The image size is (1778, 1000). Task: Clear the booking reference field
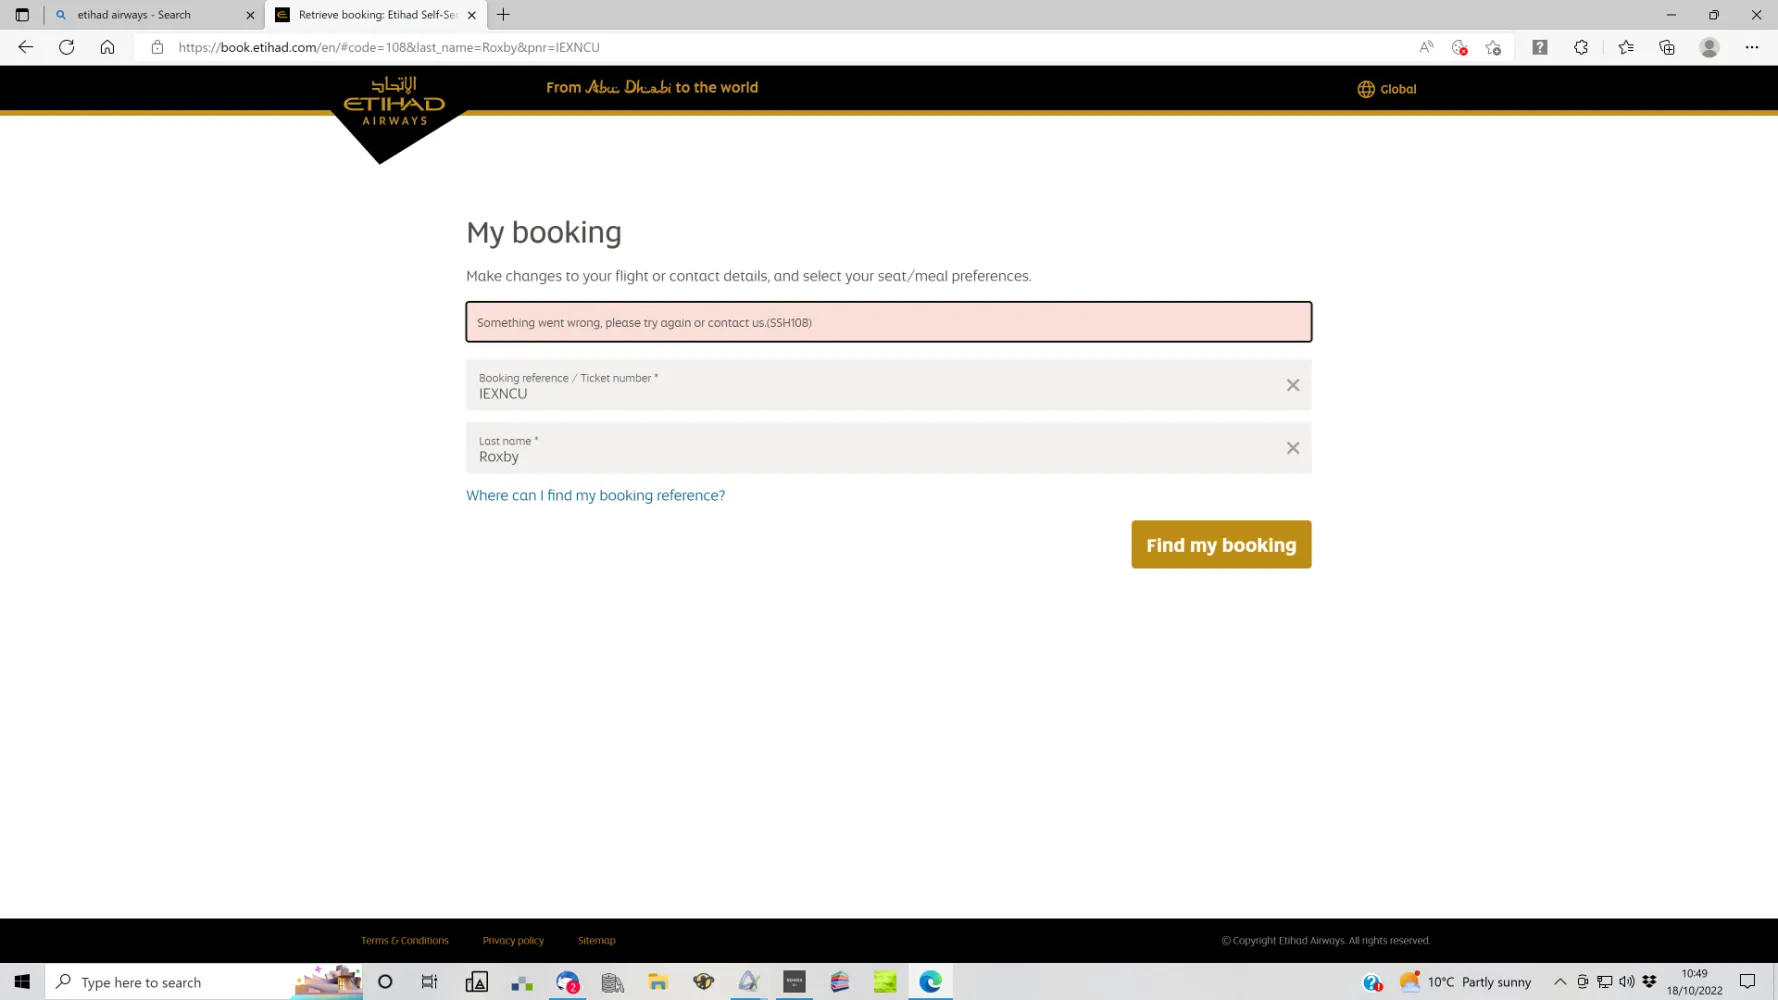click(1293, 385)
